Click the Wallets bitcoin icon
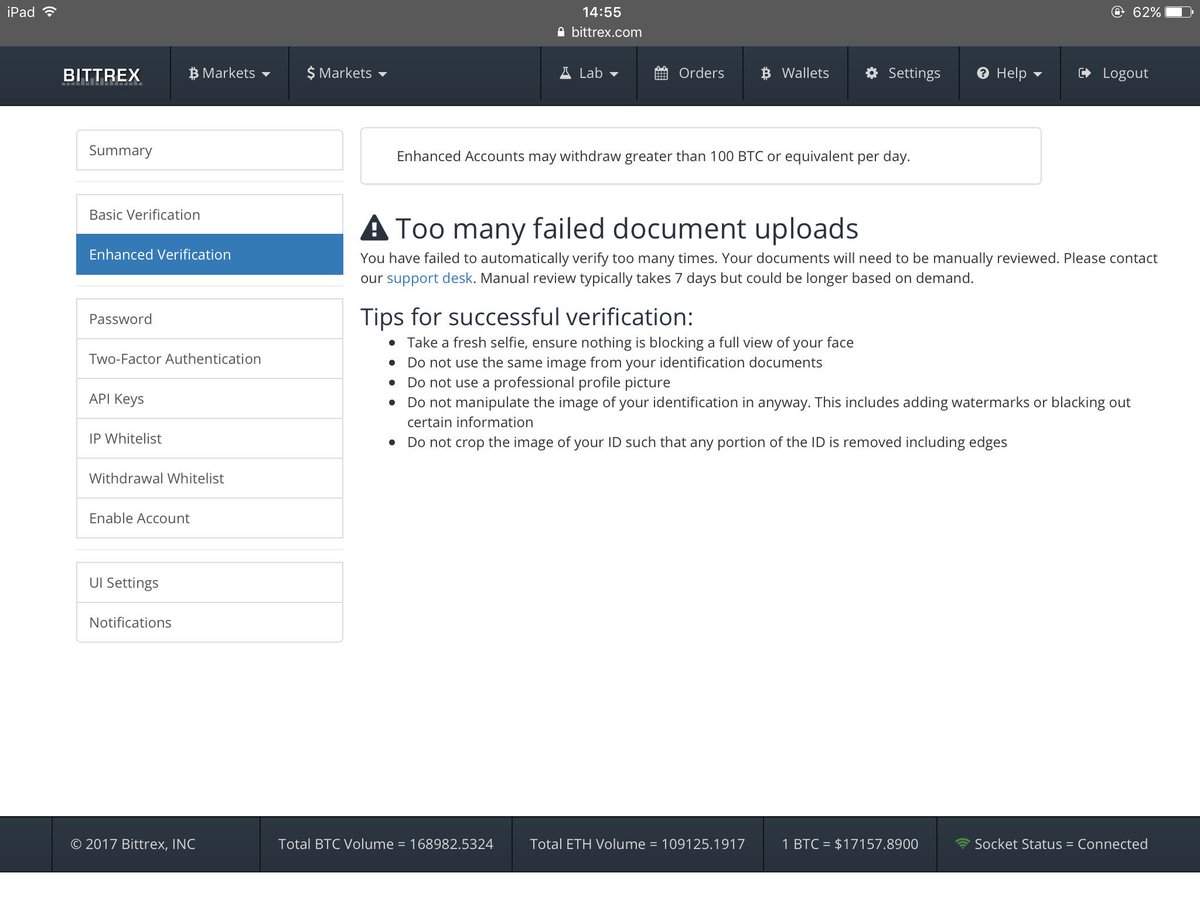 coord(766,73)
